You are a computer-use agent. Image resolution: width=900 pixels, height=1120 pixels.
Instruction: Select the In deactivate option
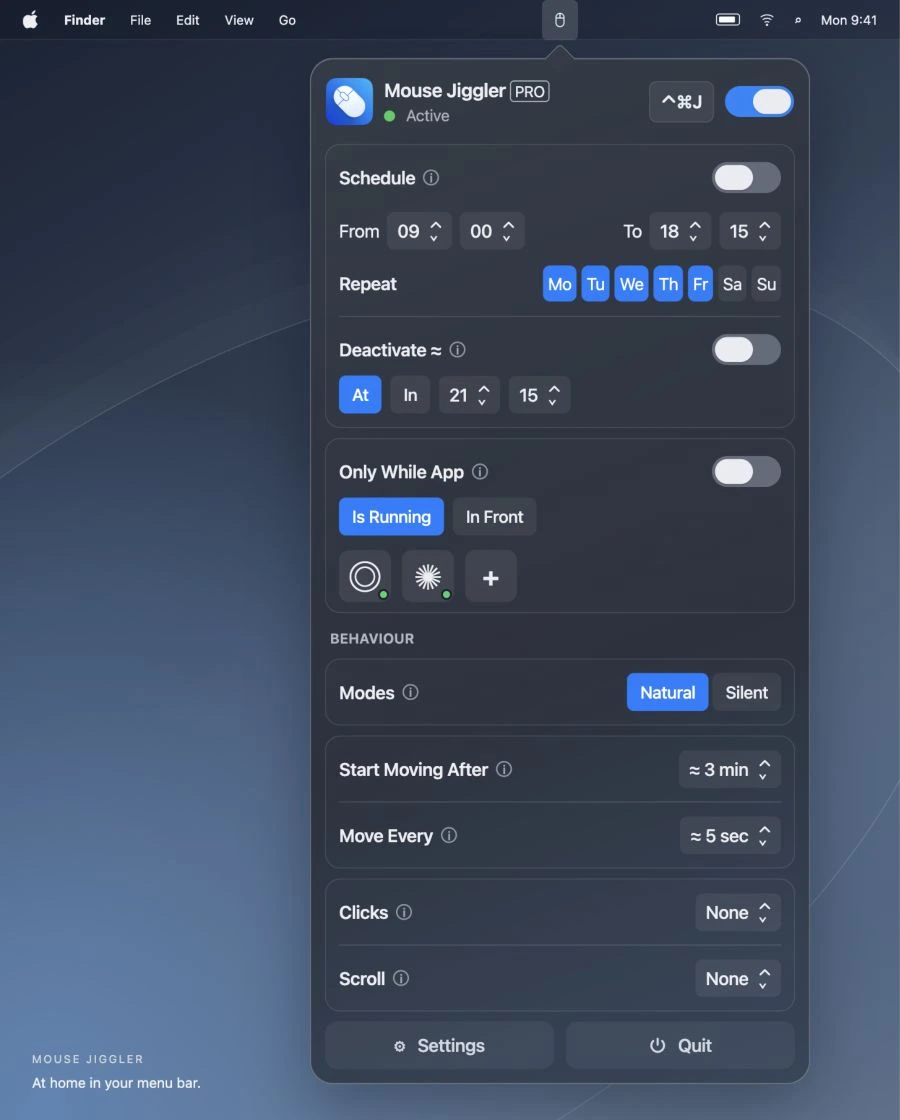coord(410,395)
